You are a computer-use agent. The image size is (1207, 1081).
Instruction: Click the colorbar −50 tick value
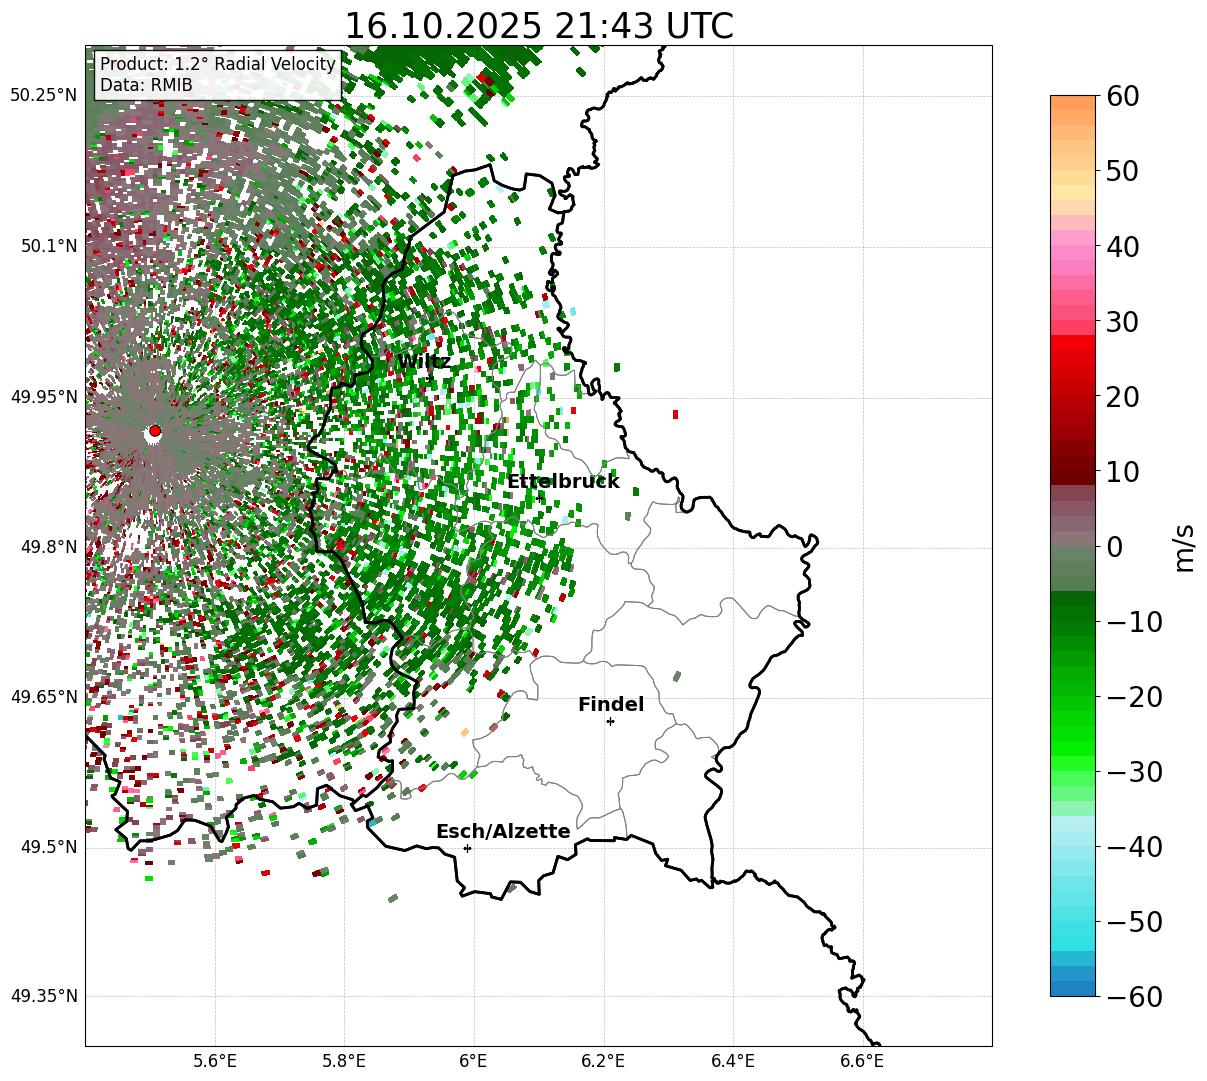click(1133, 921)
